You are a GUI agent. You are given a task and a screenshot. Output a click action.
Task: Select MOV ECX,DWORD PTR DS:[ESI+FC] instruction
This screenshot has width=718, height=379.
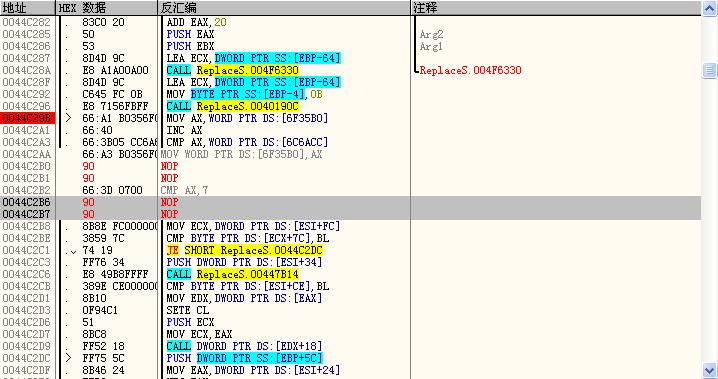tap(253, 226)
